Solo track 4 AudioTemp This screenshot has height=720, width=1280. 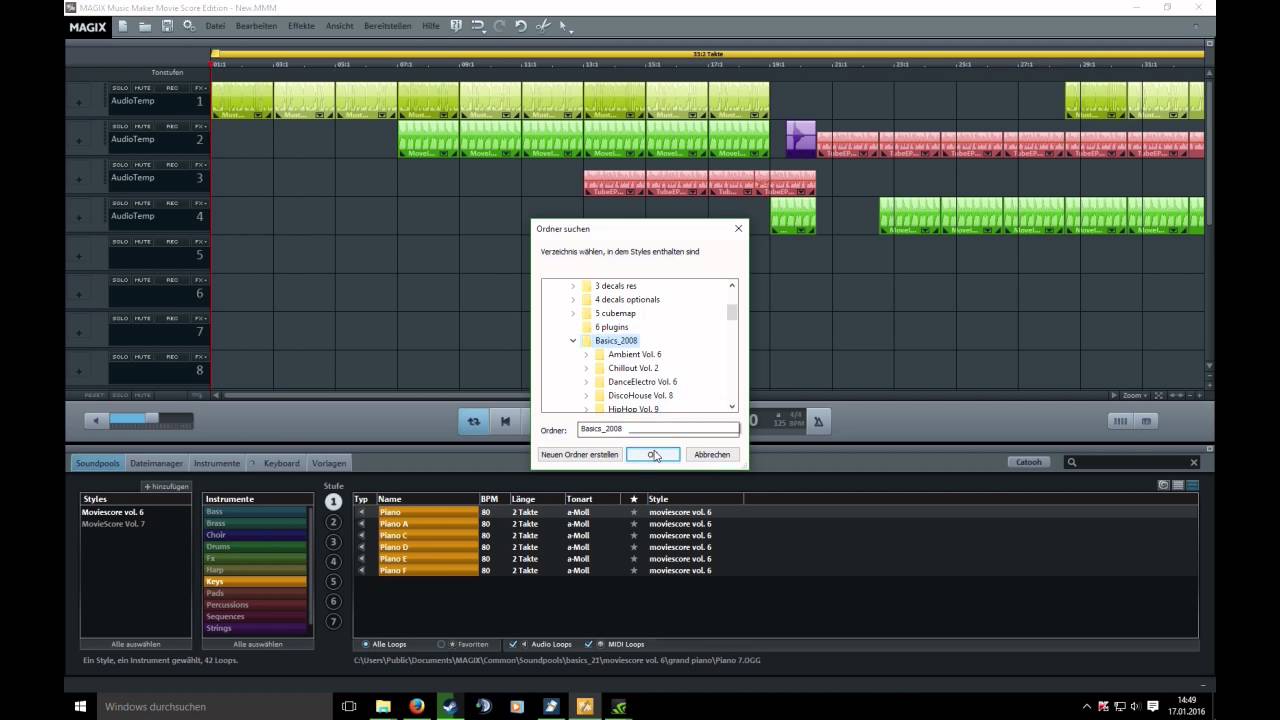(x=120, y=203)
